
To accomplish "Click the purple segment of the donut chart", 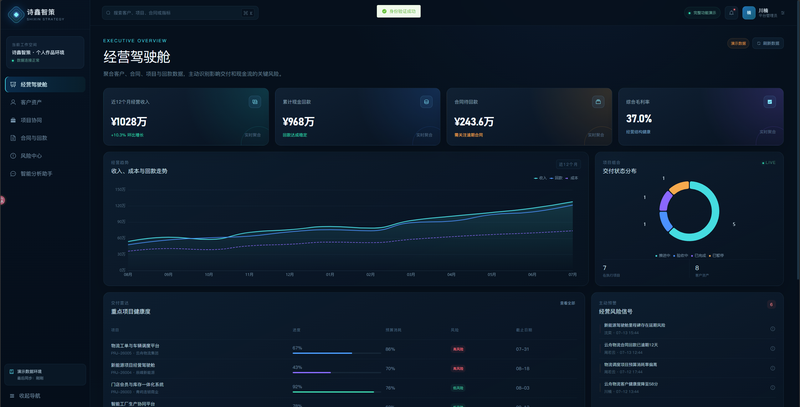I will 665,200.
